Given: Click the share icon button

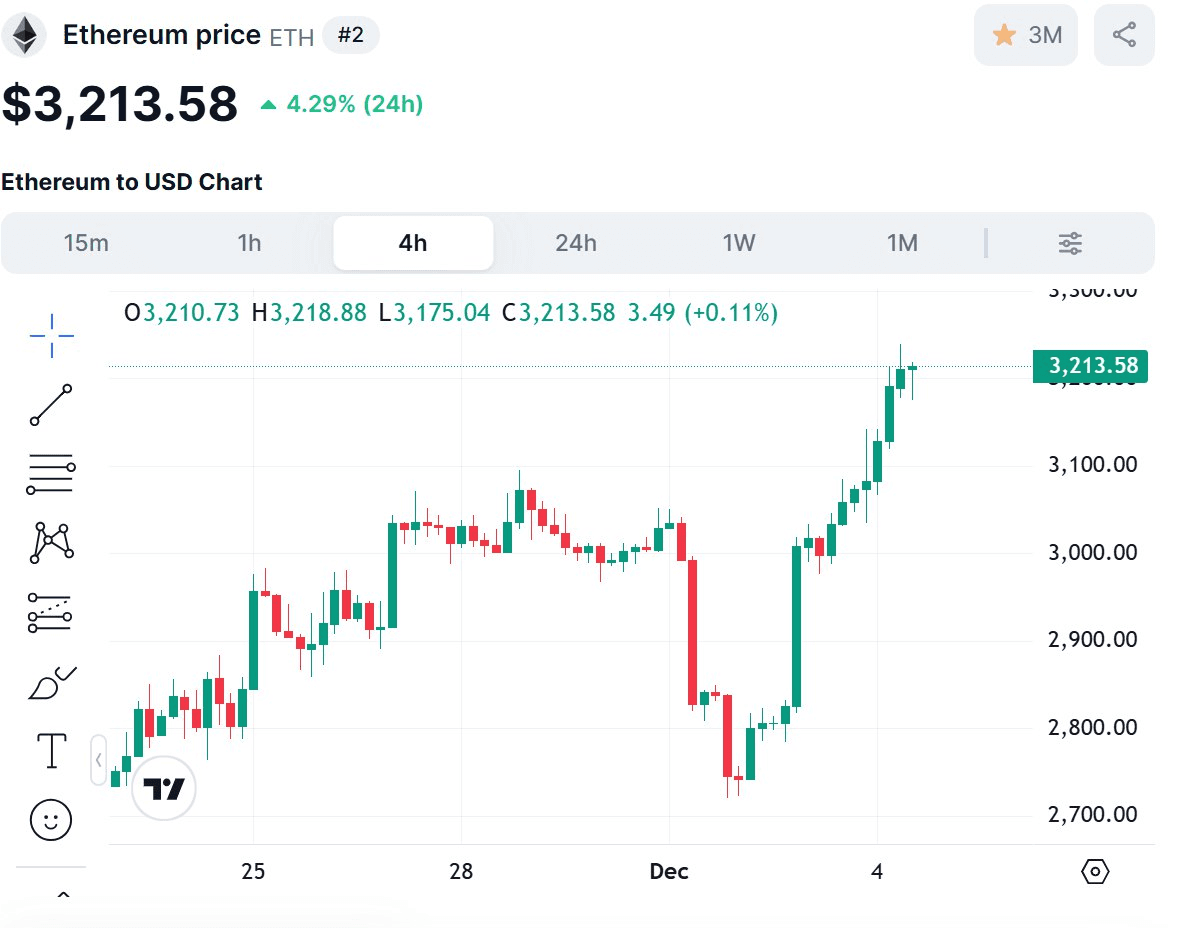Looking at the screenshot, I should (1124, 36).
